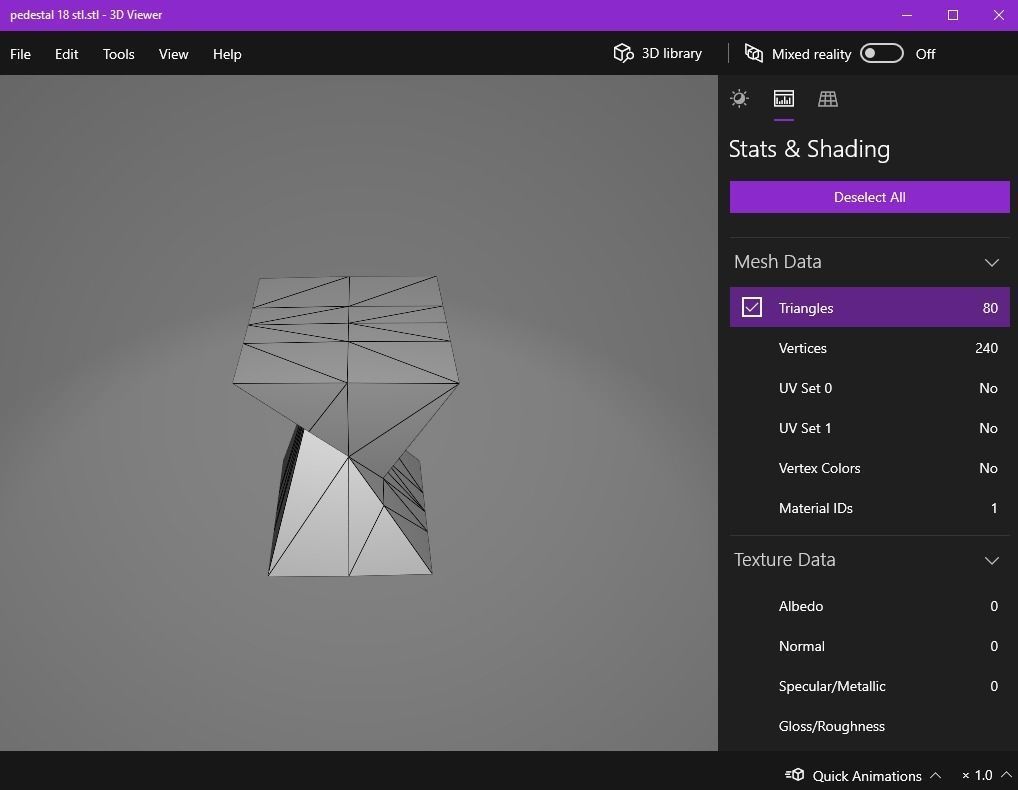1018x790 pixels.
Task: Click the Mixed reality icon
Action: click(754, 53)
